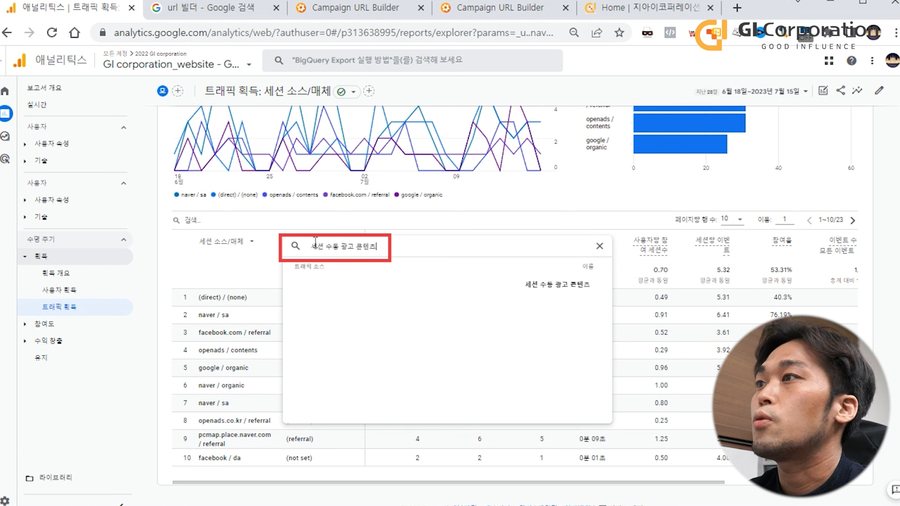The image size is (900, 506).
Task: Open Advertising icon in left rail
Action: point(5,159)
